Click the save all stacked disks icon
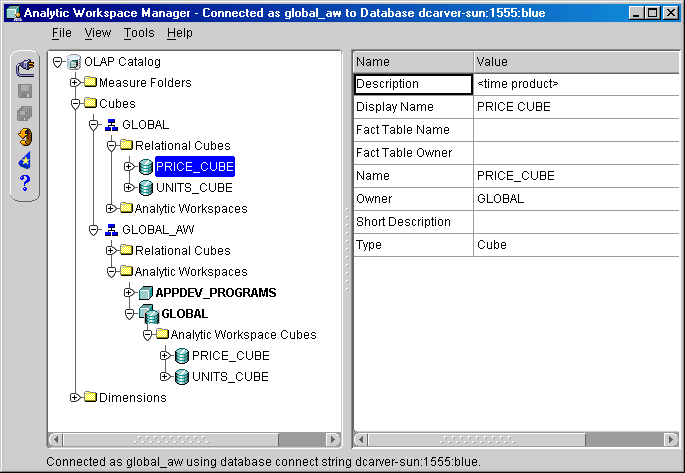Screen dimensions: 685x473 (x=24, y=114)
